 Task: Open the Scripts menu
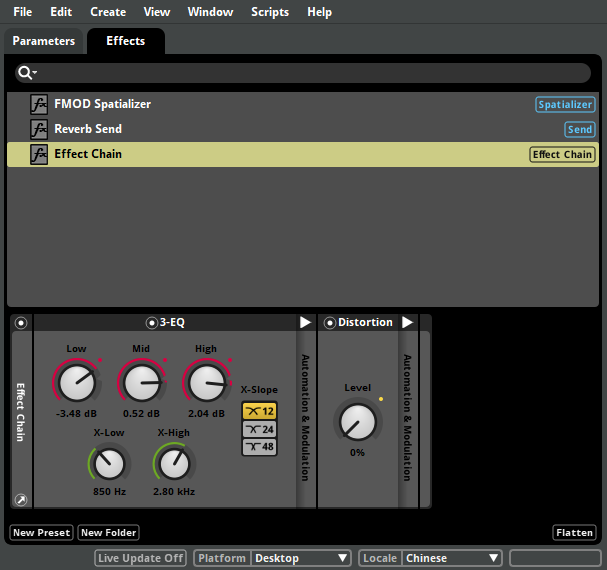270,12
